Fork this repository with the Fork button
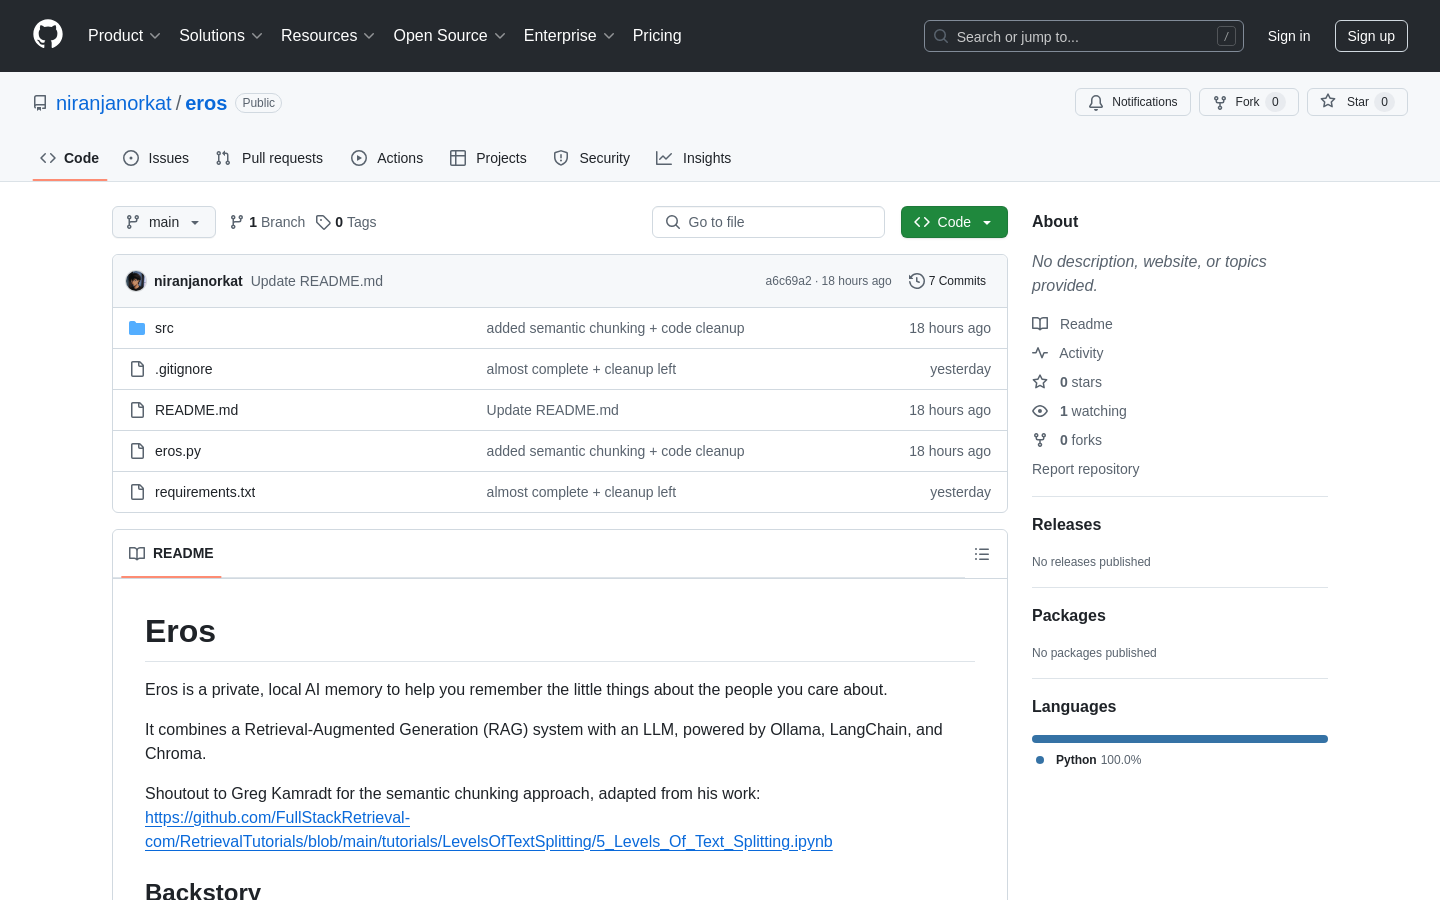Screen dimensions: 1440x900 (x=1249, y=102)
